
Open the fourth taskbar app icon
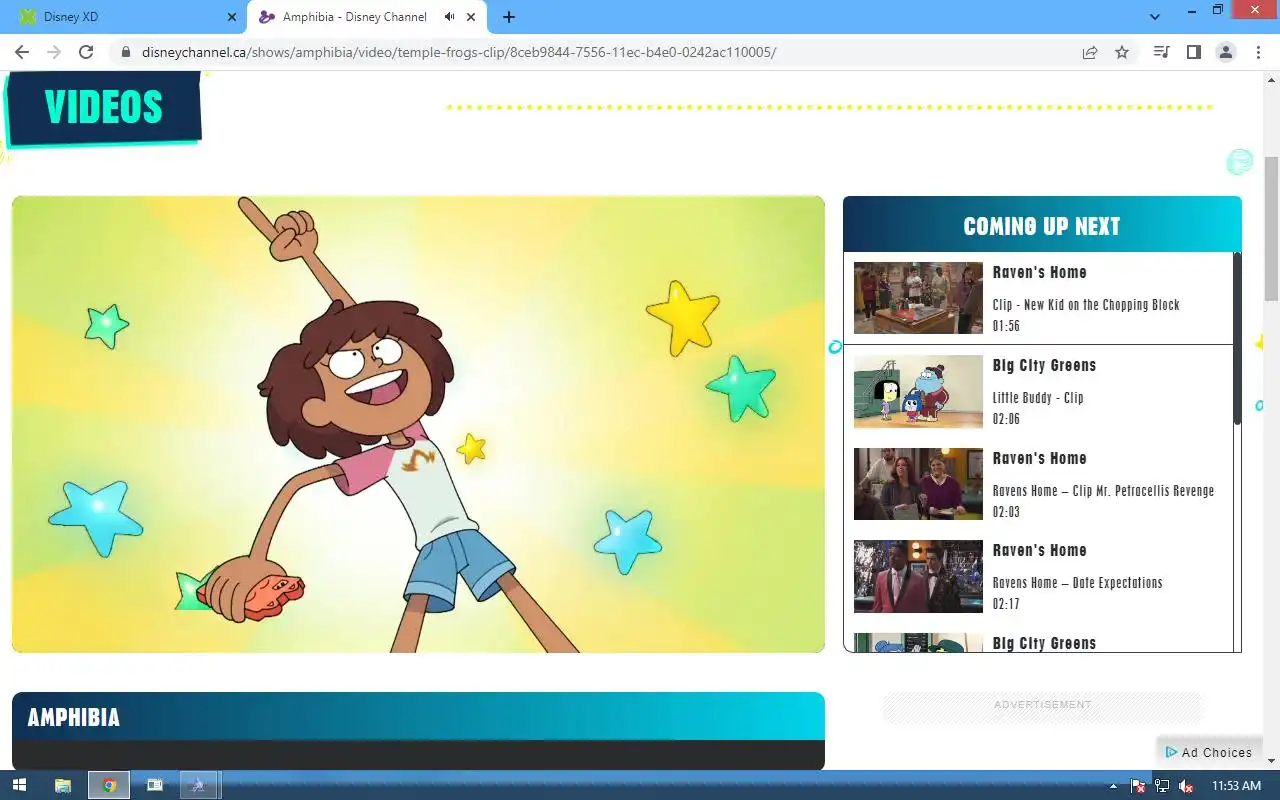pos(199,785)
